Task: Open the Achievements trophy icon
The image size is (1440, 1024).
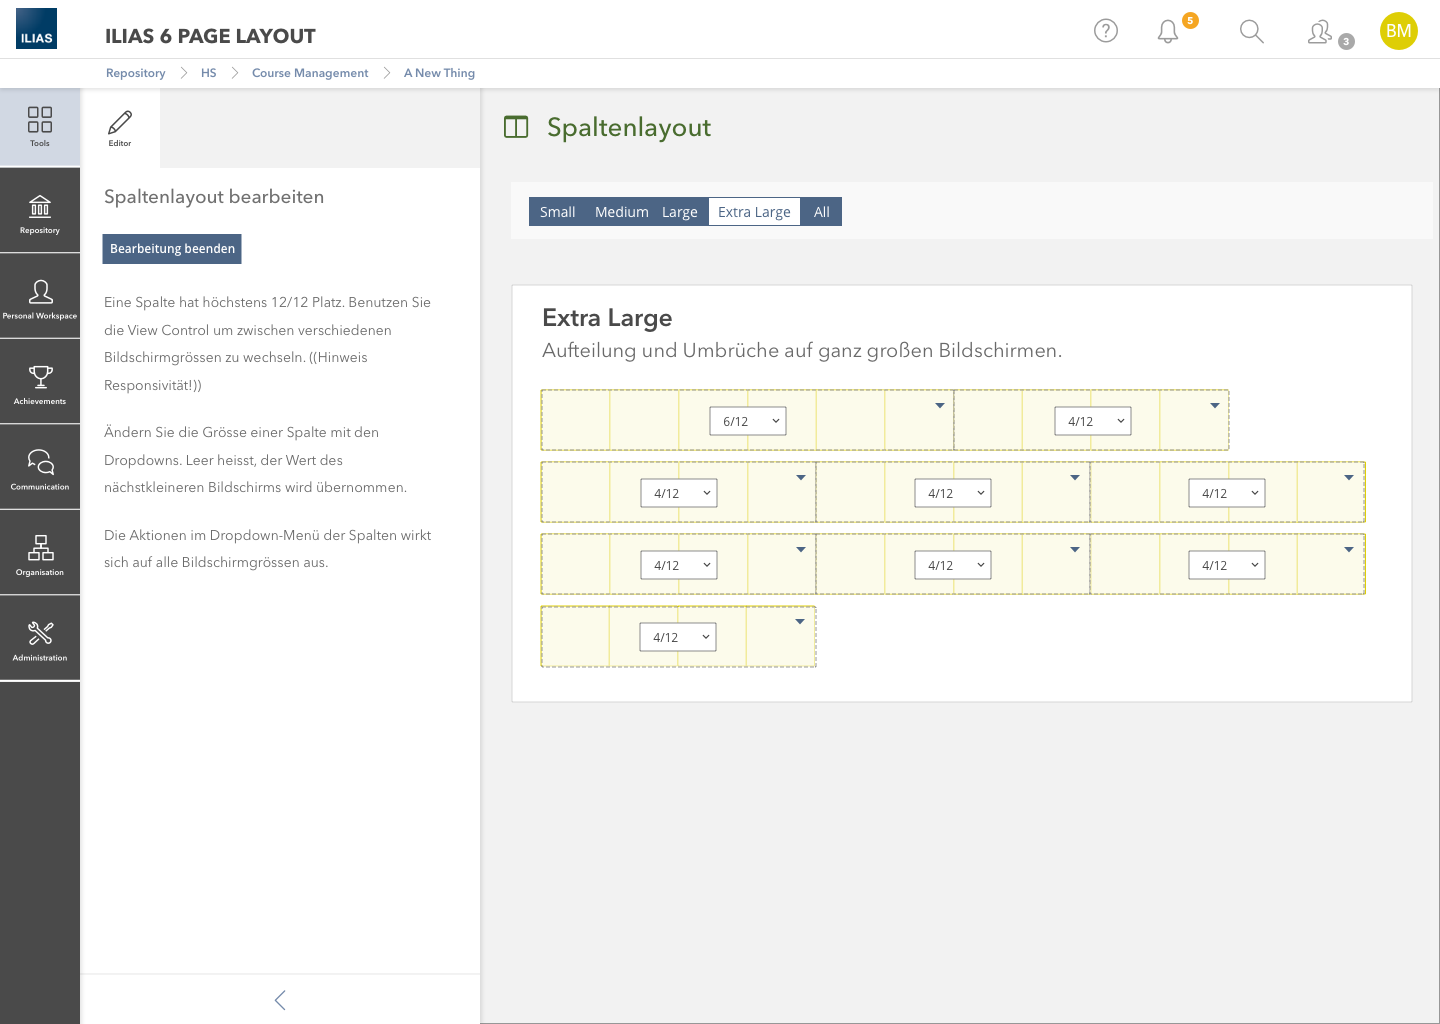Action: coord(40,384)
